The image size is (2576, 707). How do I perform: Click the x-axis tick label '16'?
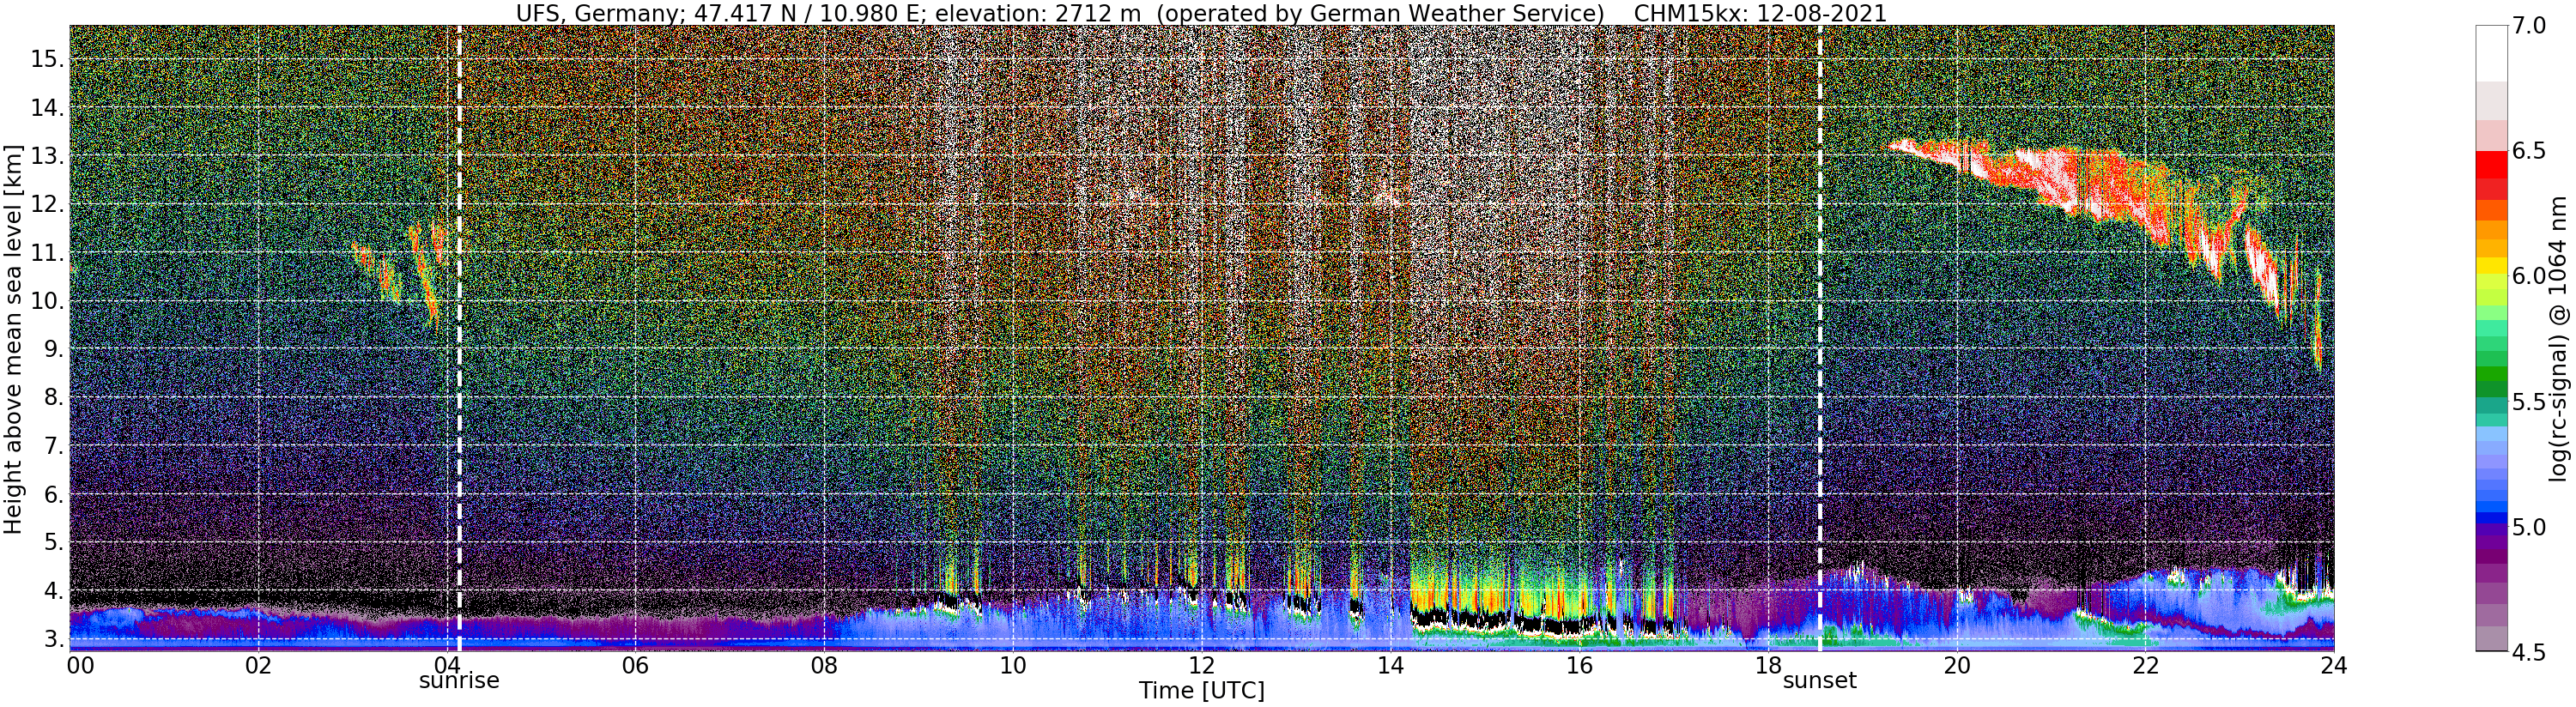pos(1579,665)
